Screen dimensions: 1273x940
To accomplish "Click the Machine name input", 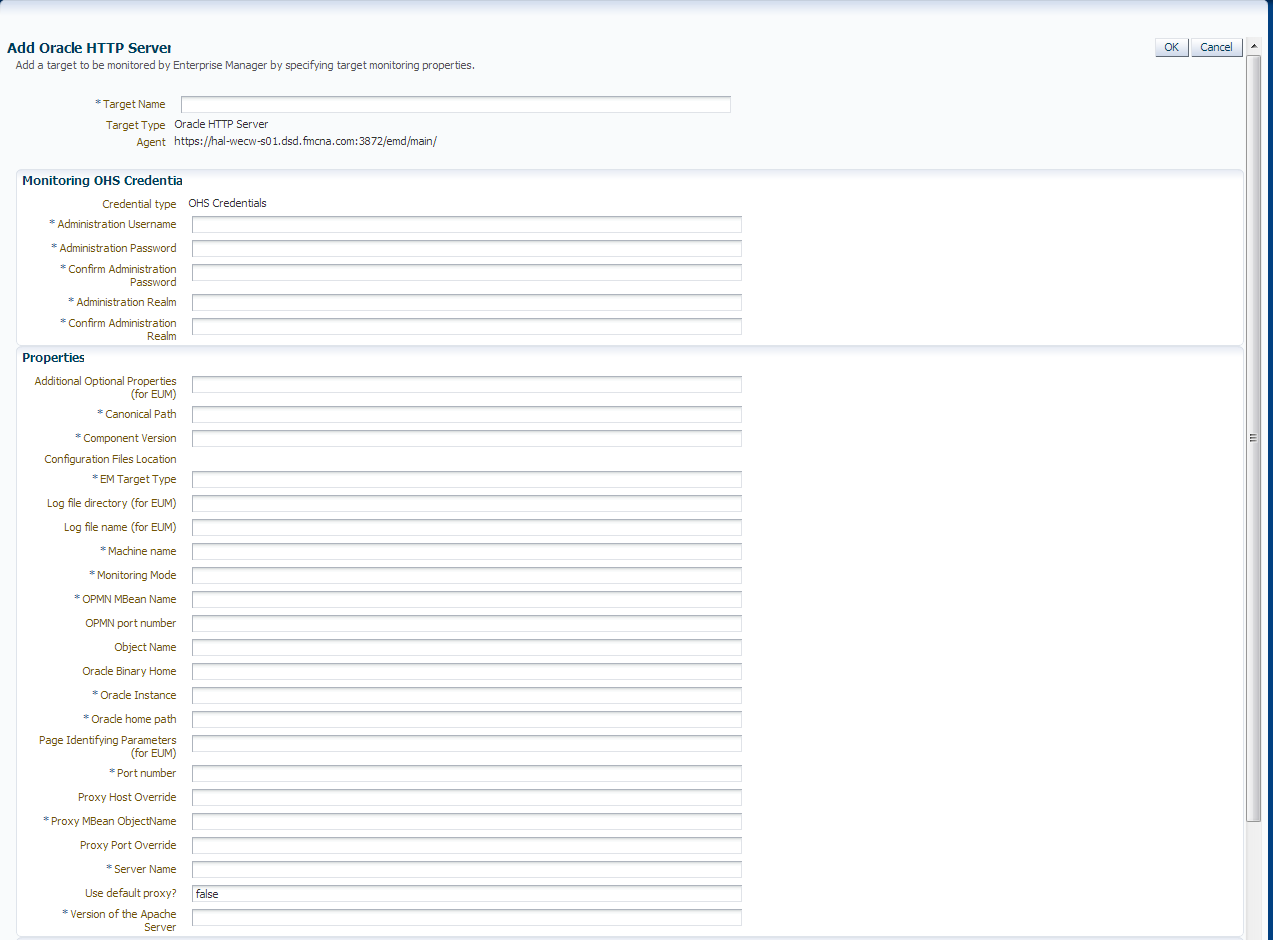I will [467, 551].
